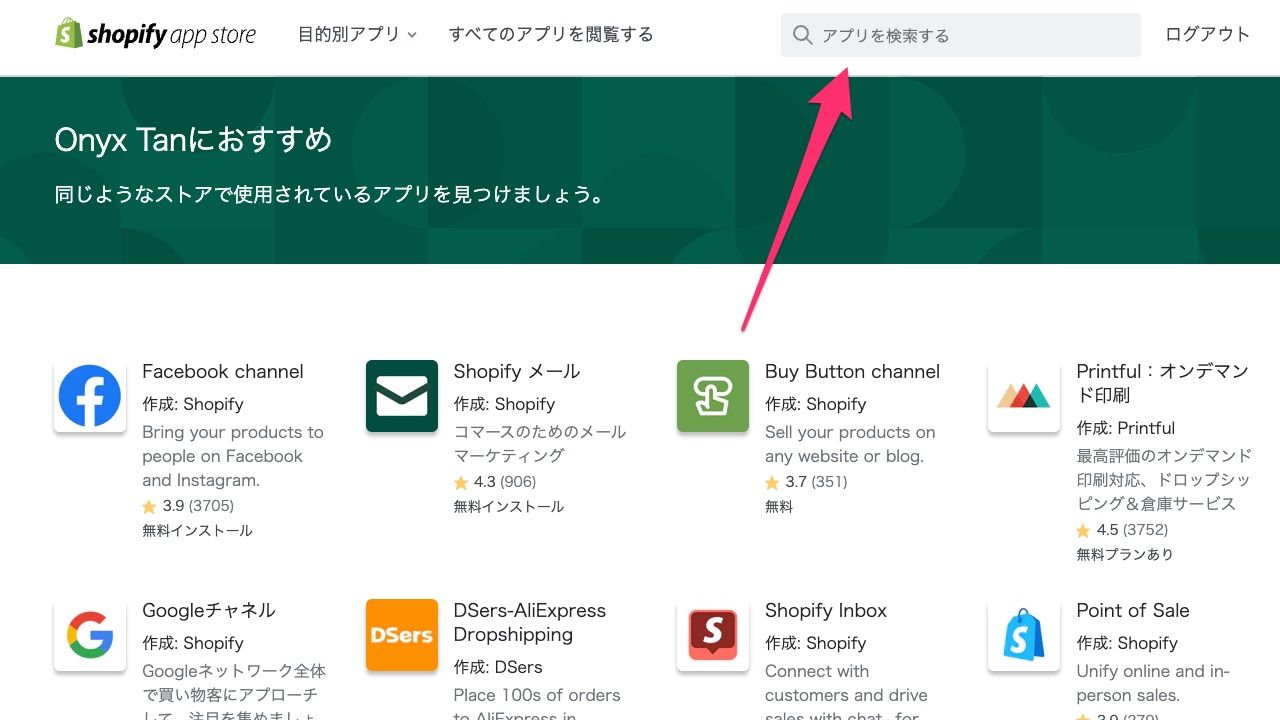Screen dimensions: 1280x720
Task: Focus the アプリを検索する search field
Action: tap(961, 35)
